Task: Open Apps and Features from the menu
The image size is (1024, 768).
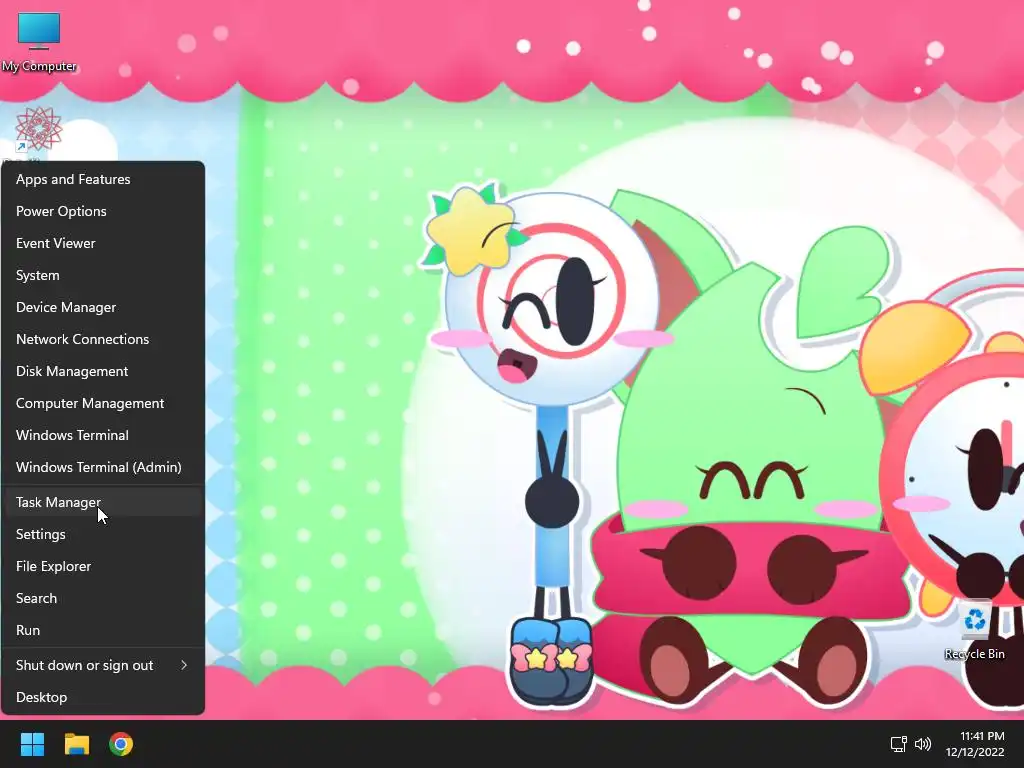Action: click(x=103, y=179)
